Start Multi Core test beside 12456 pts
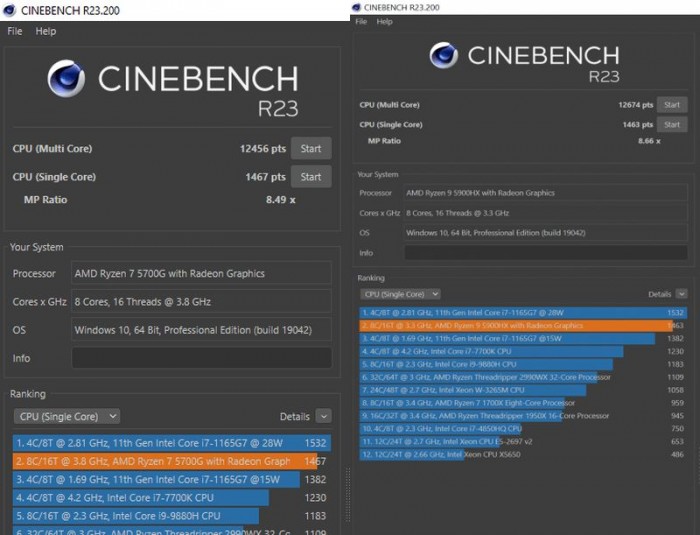This screenshot has width=700, height=535. (x=311, y=149)
